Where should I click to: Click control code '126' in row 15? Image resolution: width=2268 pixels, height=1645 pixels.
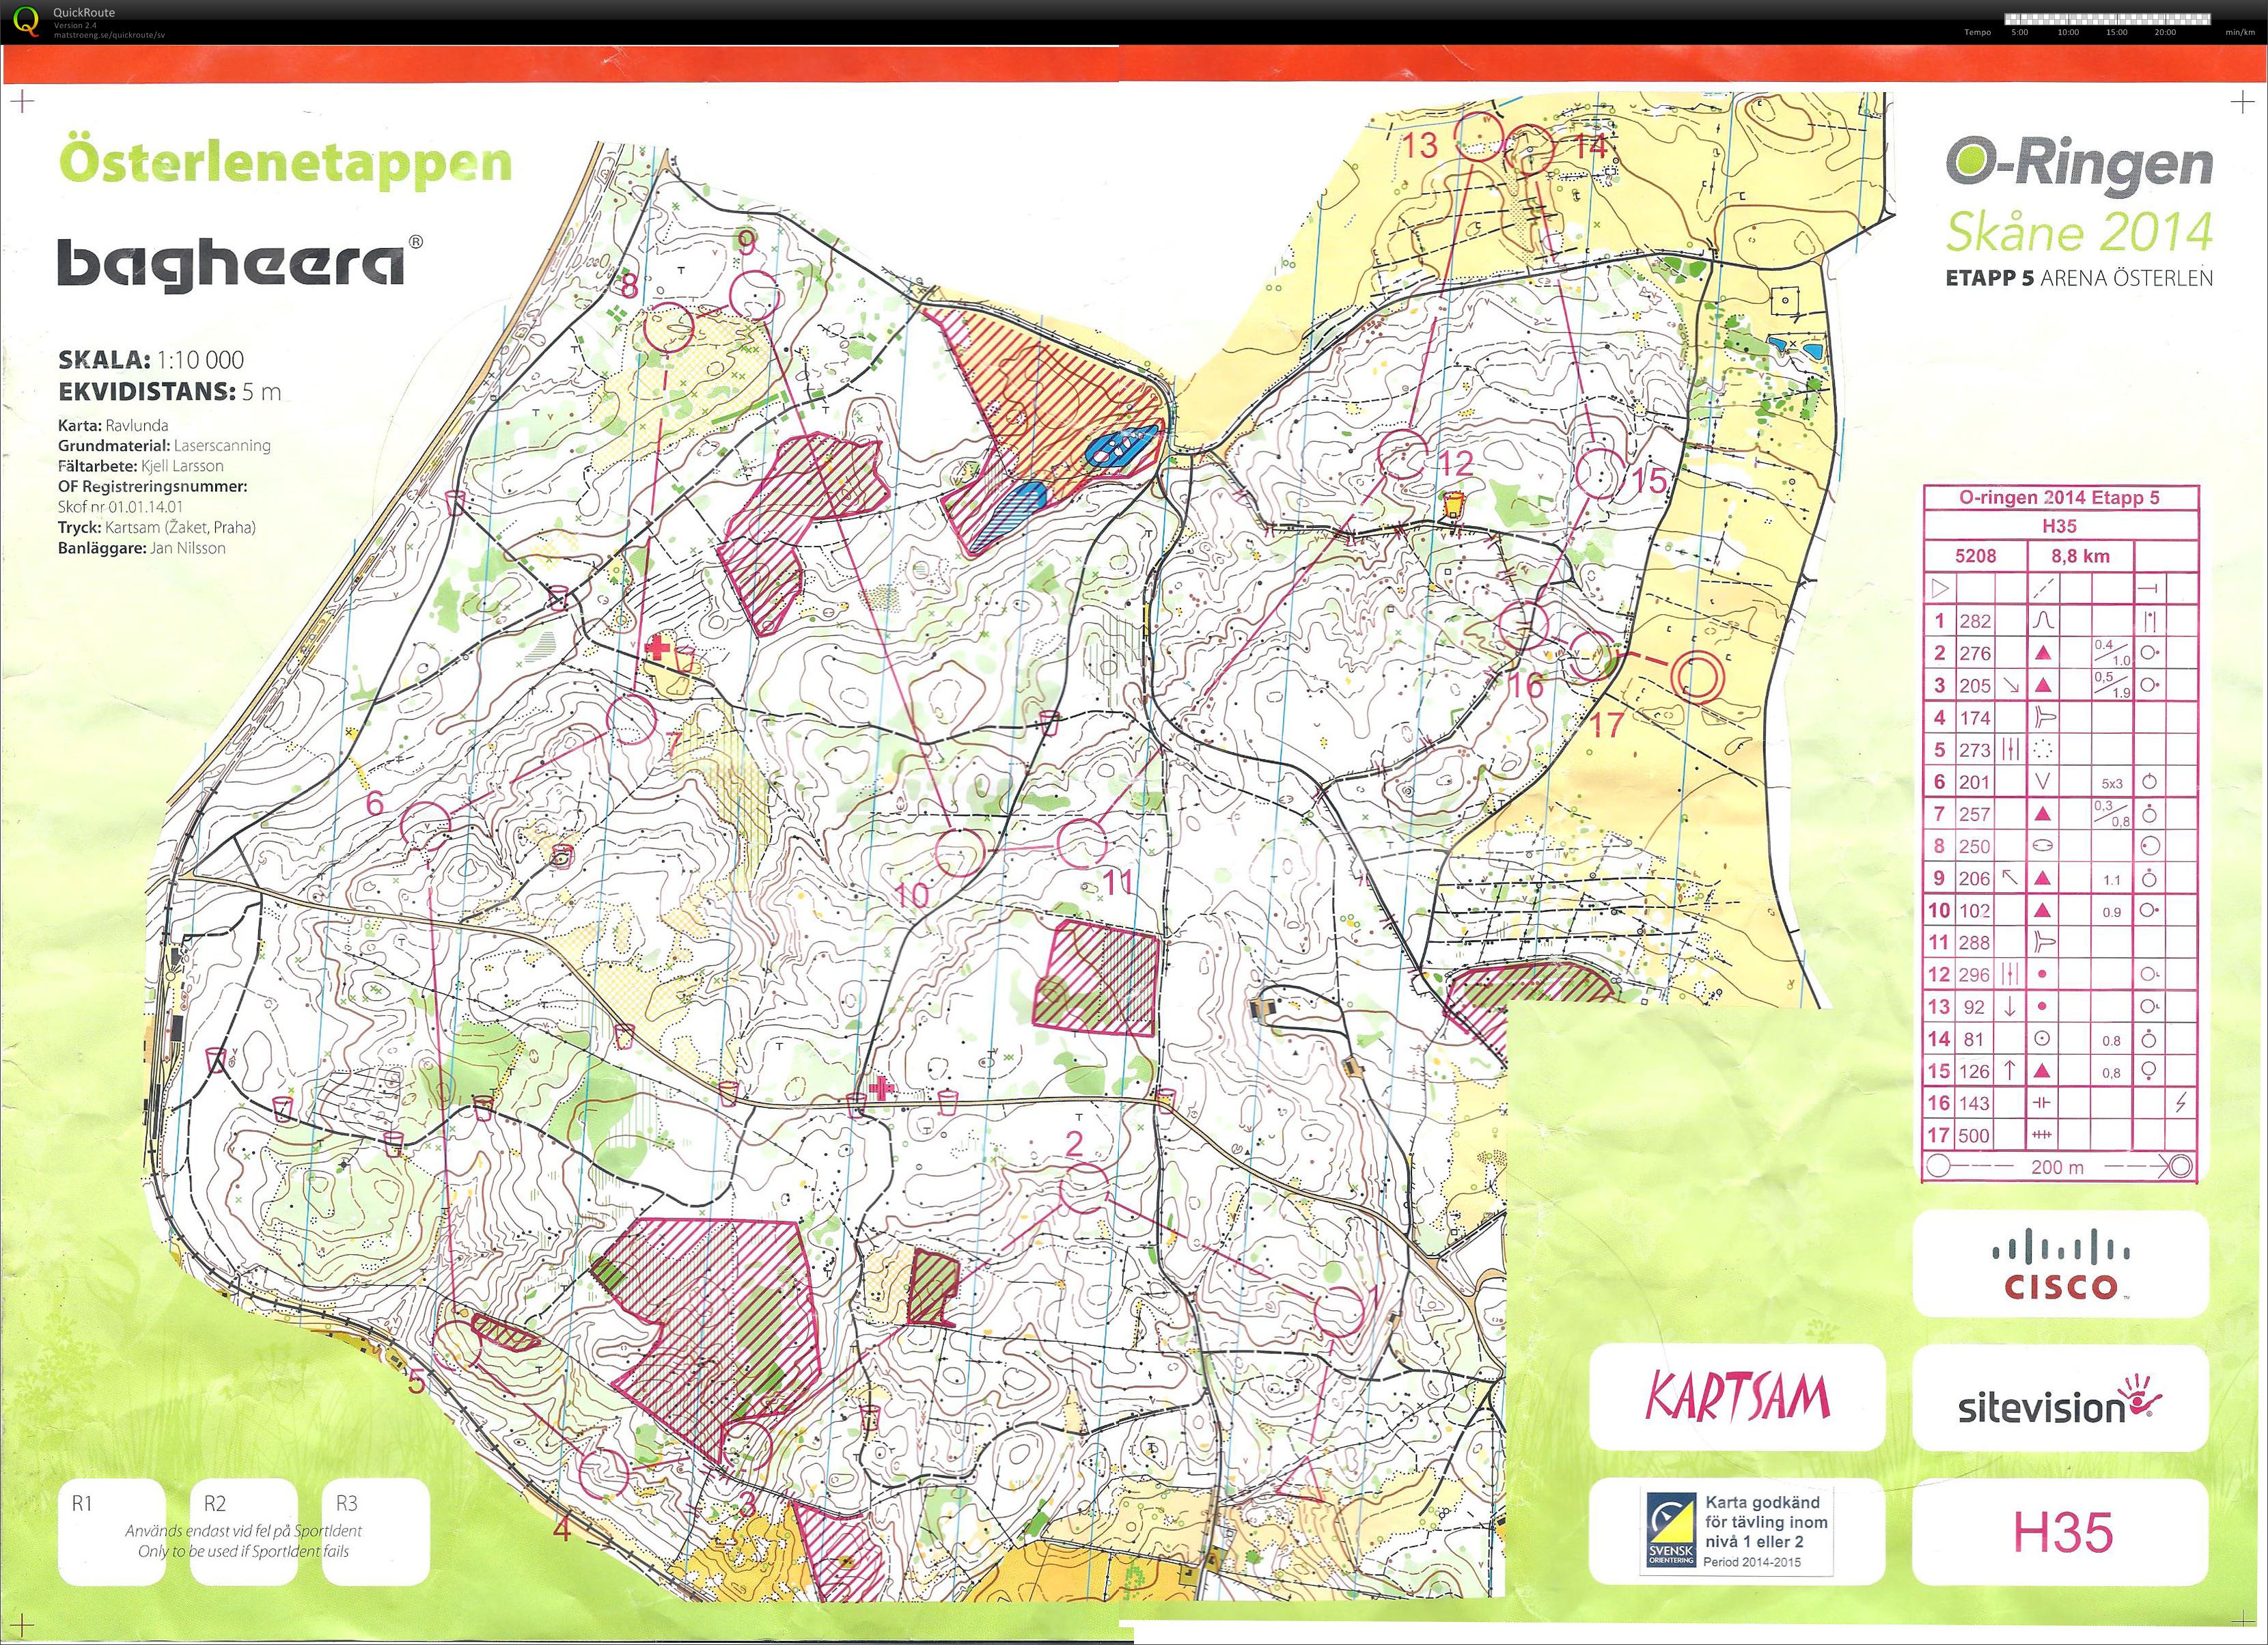click(1975, 1071)
